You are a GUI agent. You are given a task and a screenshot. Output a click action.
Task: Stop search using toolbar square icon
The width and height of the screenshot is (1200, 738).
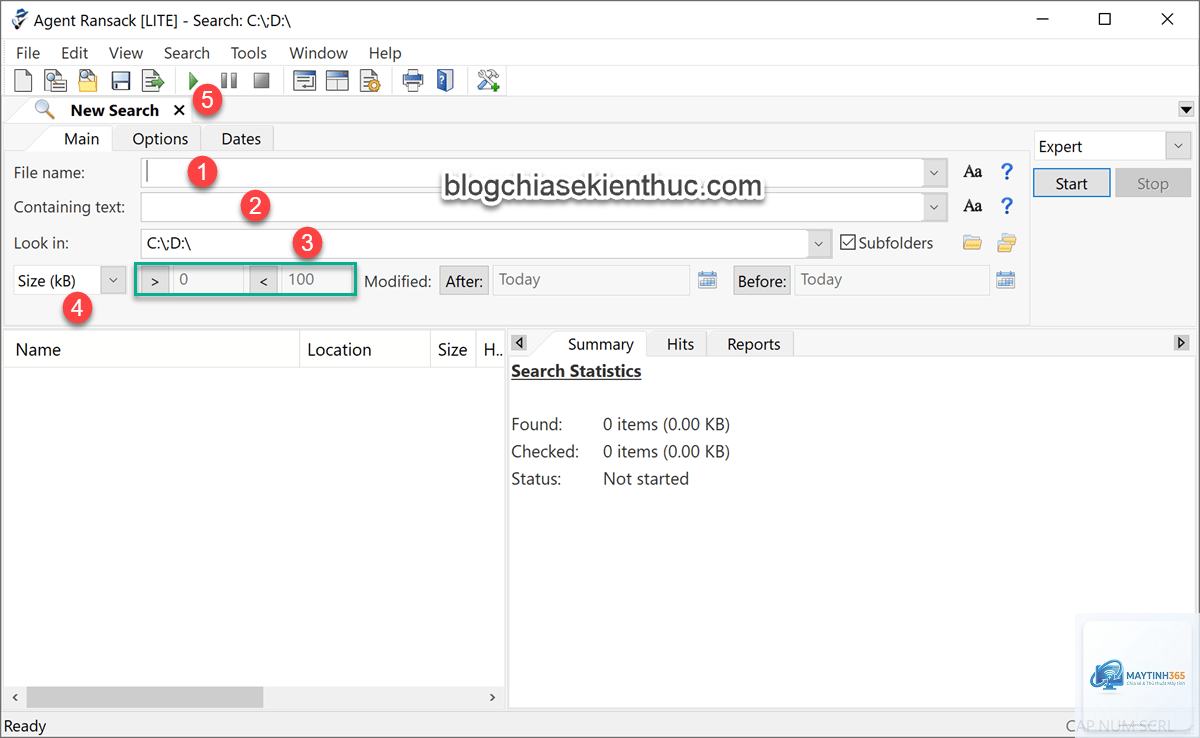click(x=262, y=81)
